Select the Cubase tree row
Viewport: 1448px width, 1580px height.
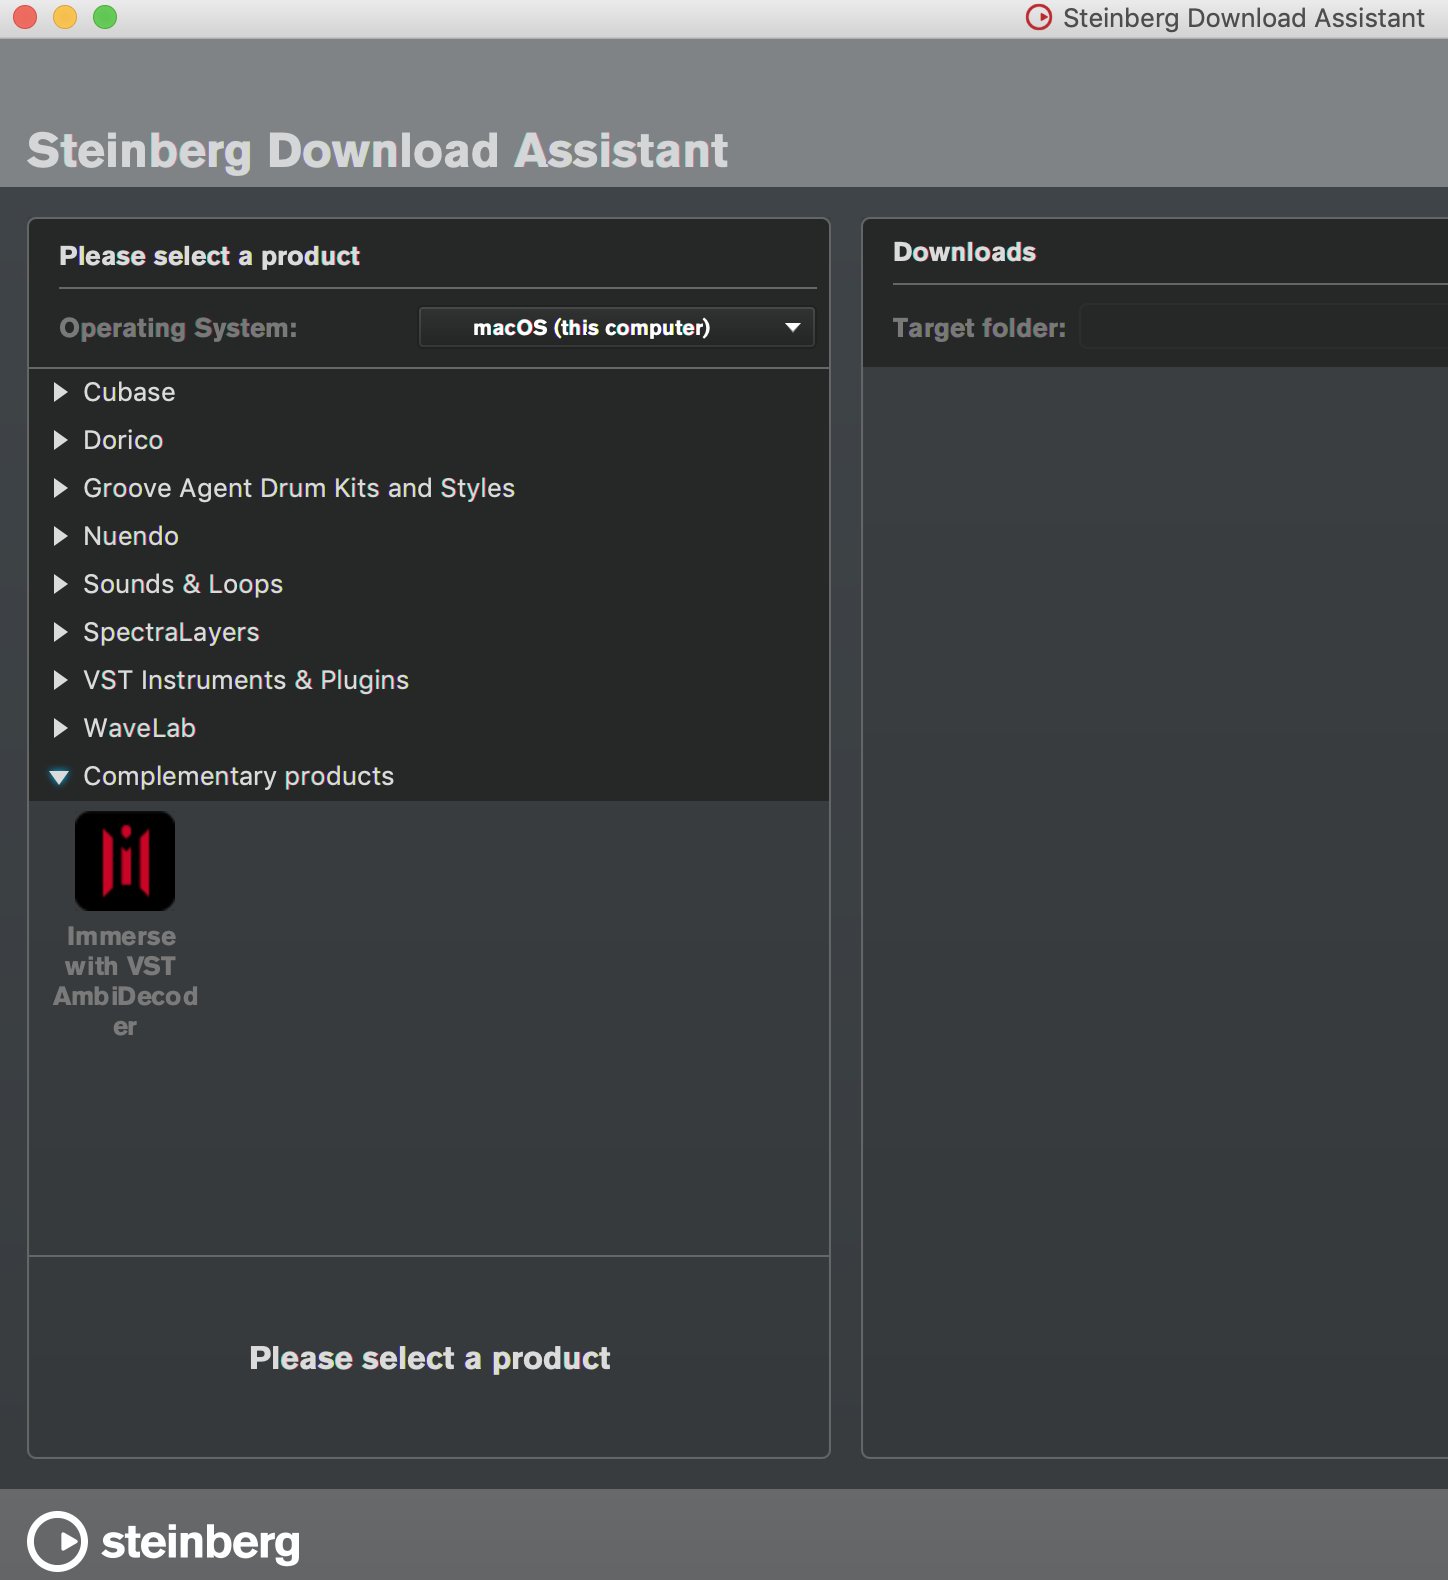coord(429,392)
